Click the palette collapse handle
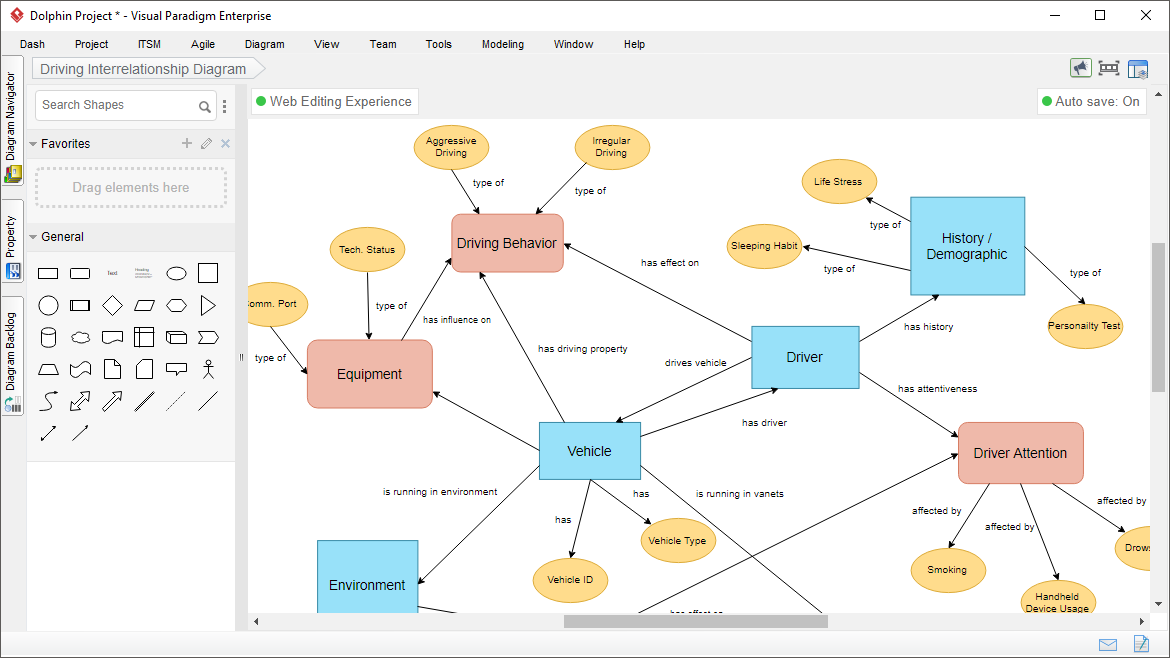Screen dimensions: 1170x658 point(242,357)
